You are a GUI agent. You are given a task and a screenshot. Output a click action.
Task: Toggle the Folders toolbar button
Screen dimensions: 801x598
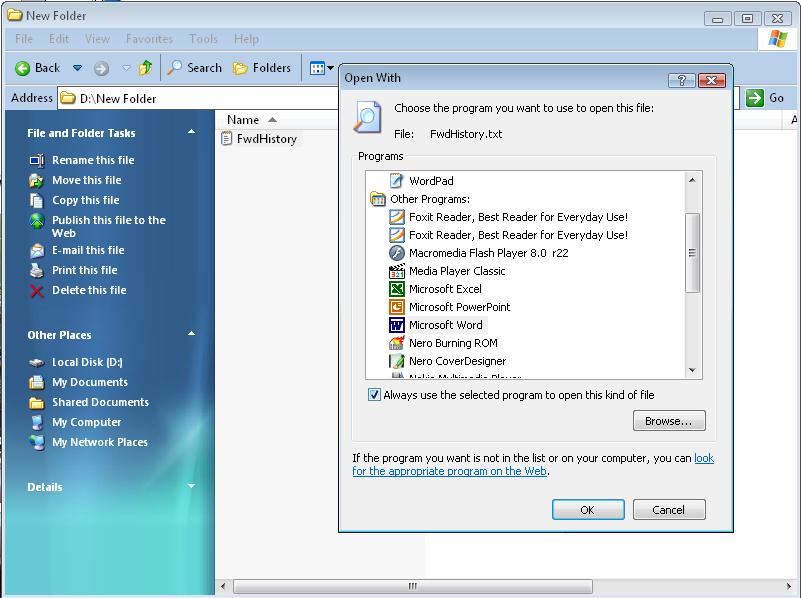262,68
